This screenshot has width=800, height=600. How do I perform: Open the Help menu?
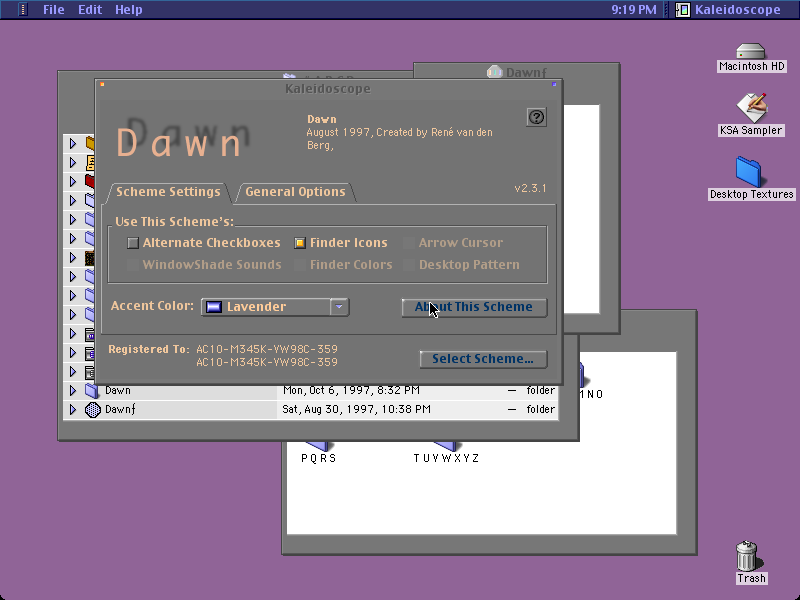coord(129,10)
